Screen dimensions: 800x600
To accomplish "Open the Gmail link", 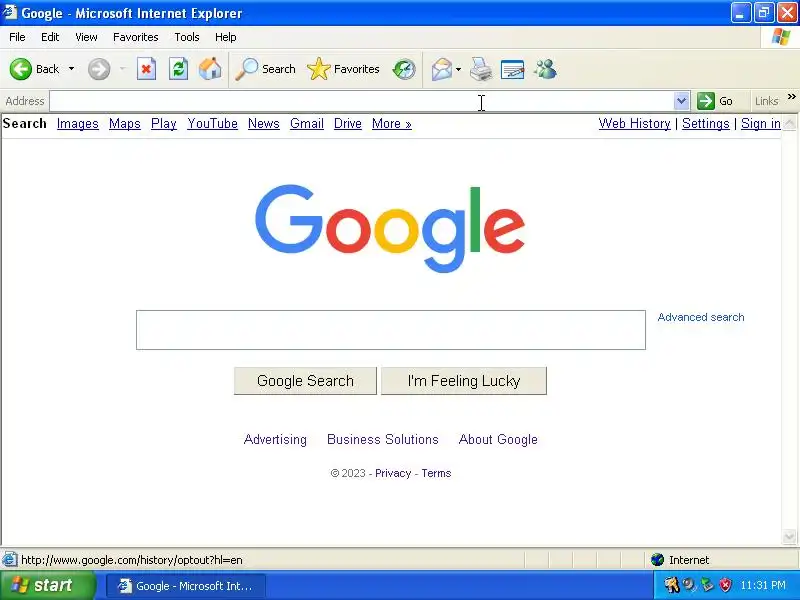I will coord(307,123).
